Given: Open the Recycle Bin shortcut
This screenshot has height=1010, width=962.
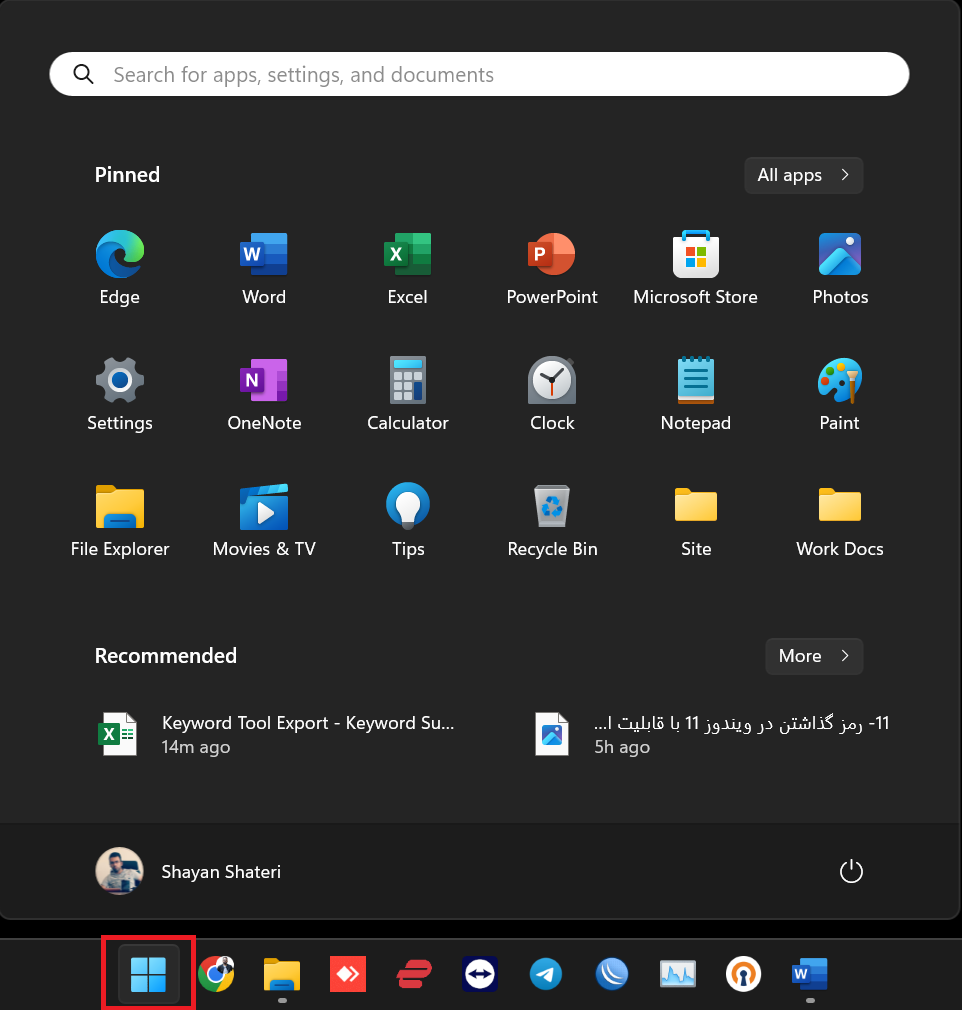Looking at the screenshot, I should point(552,520).
